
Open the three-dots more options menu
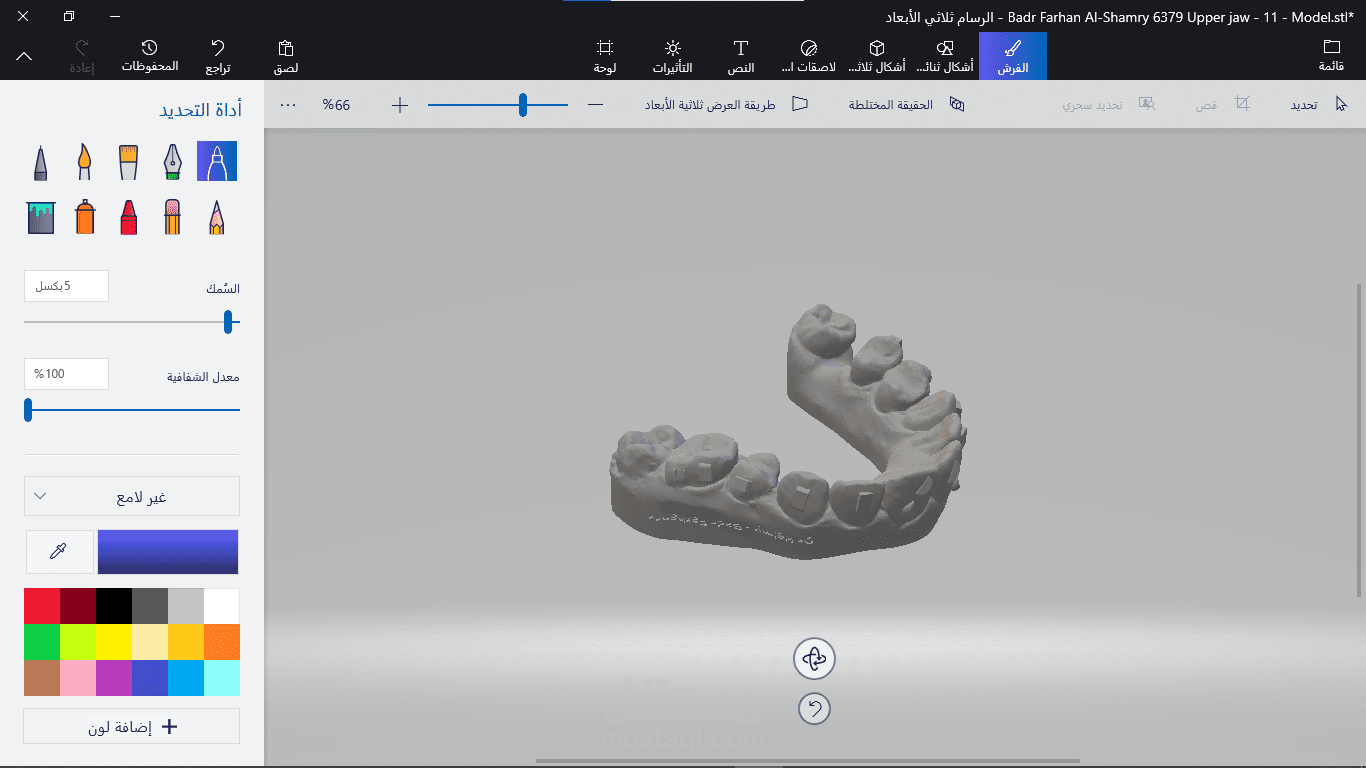(x=288, y=105)
